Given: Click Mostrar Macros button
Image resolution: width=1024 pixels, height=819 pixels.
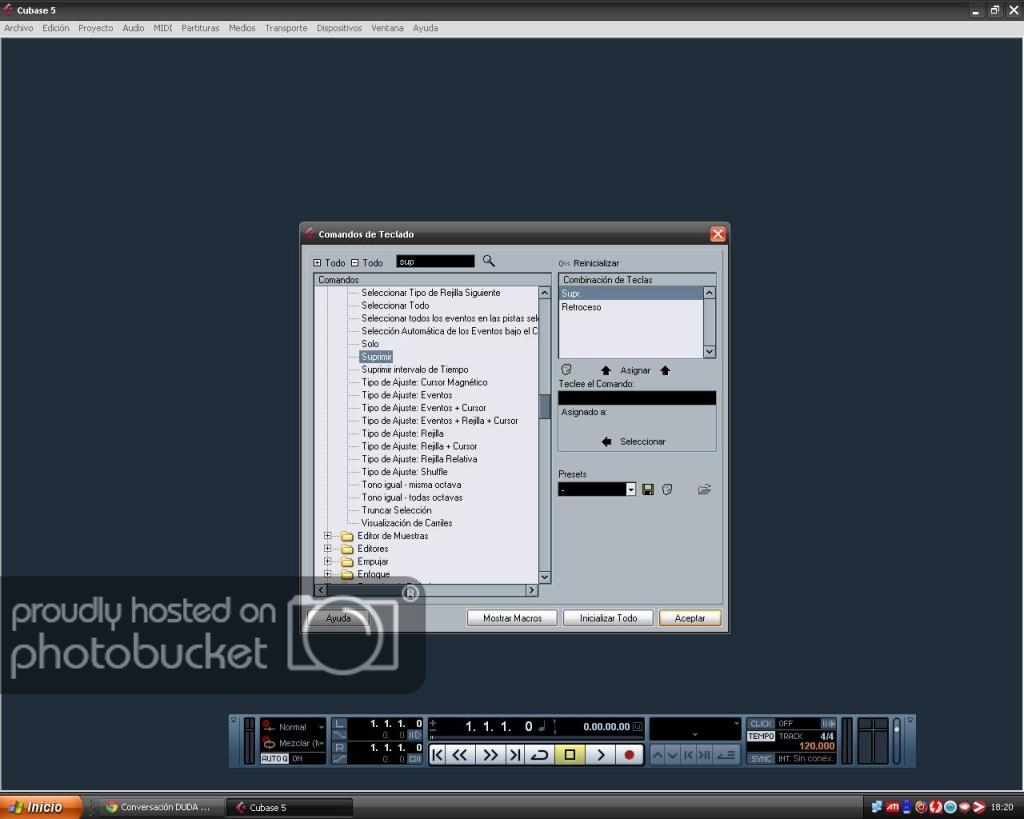Looking at the screenshot, I should 512,618.
